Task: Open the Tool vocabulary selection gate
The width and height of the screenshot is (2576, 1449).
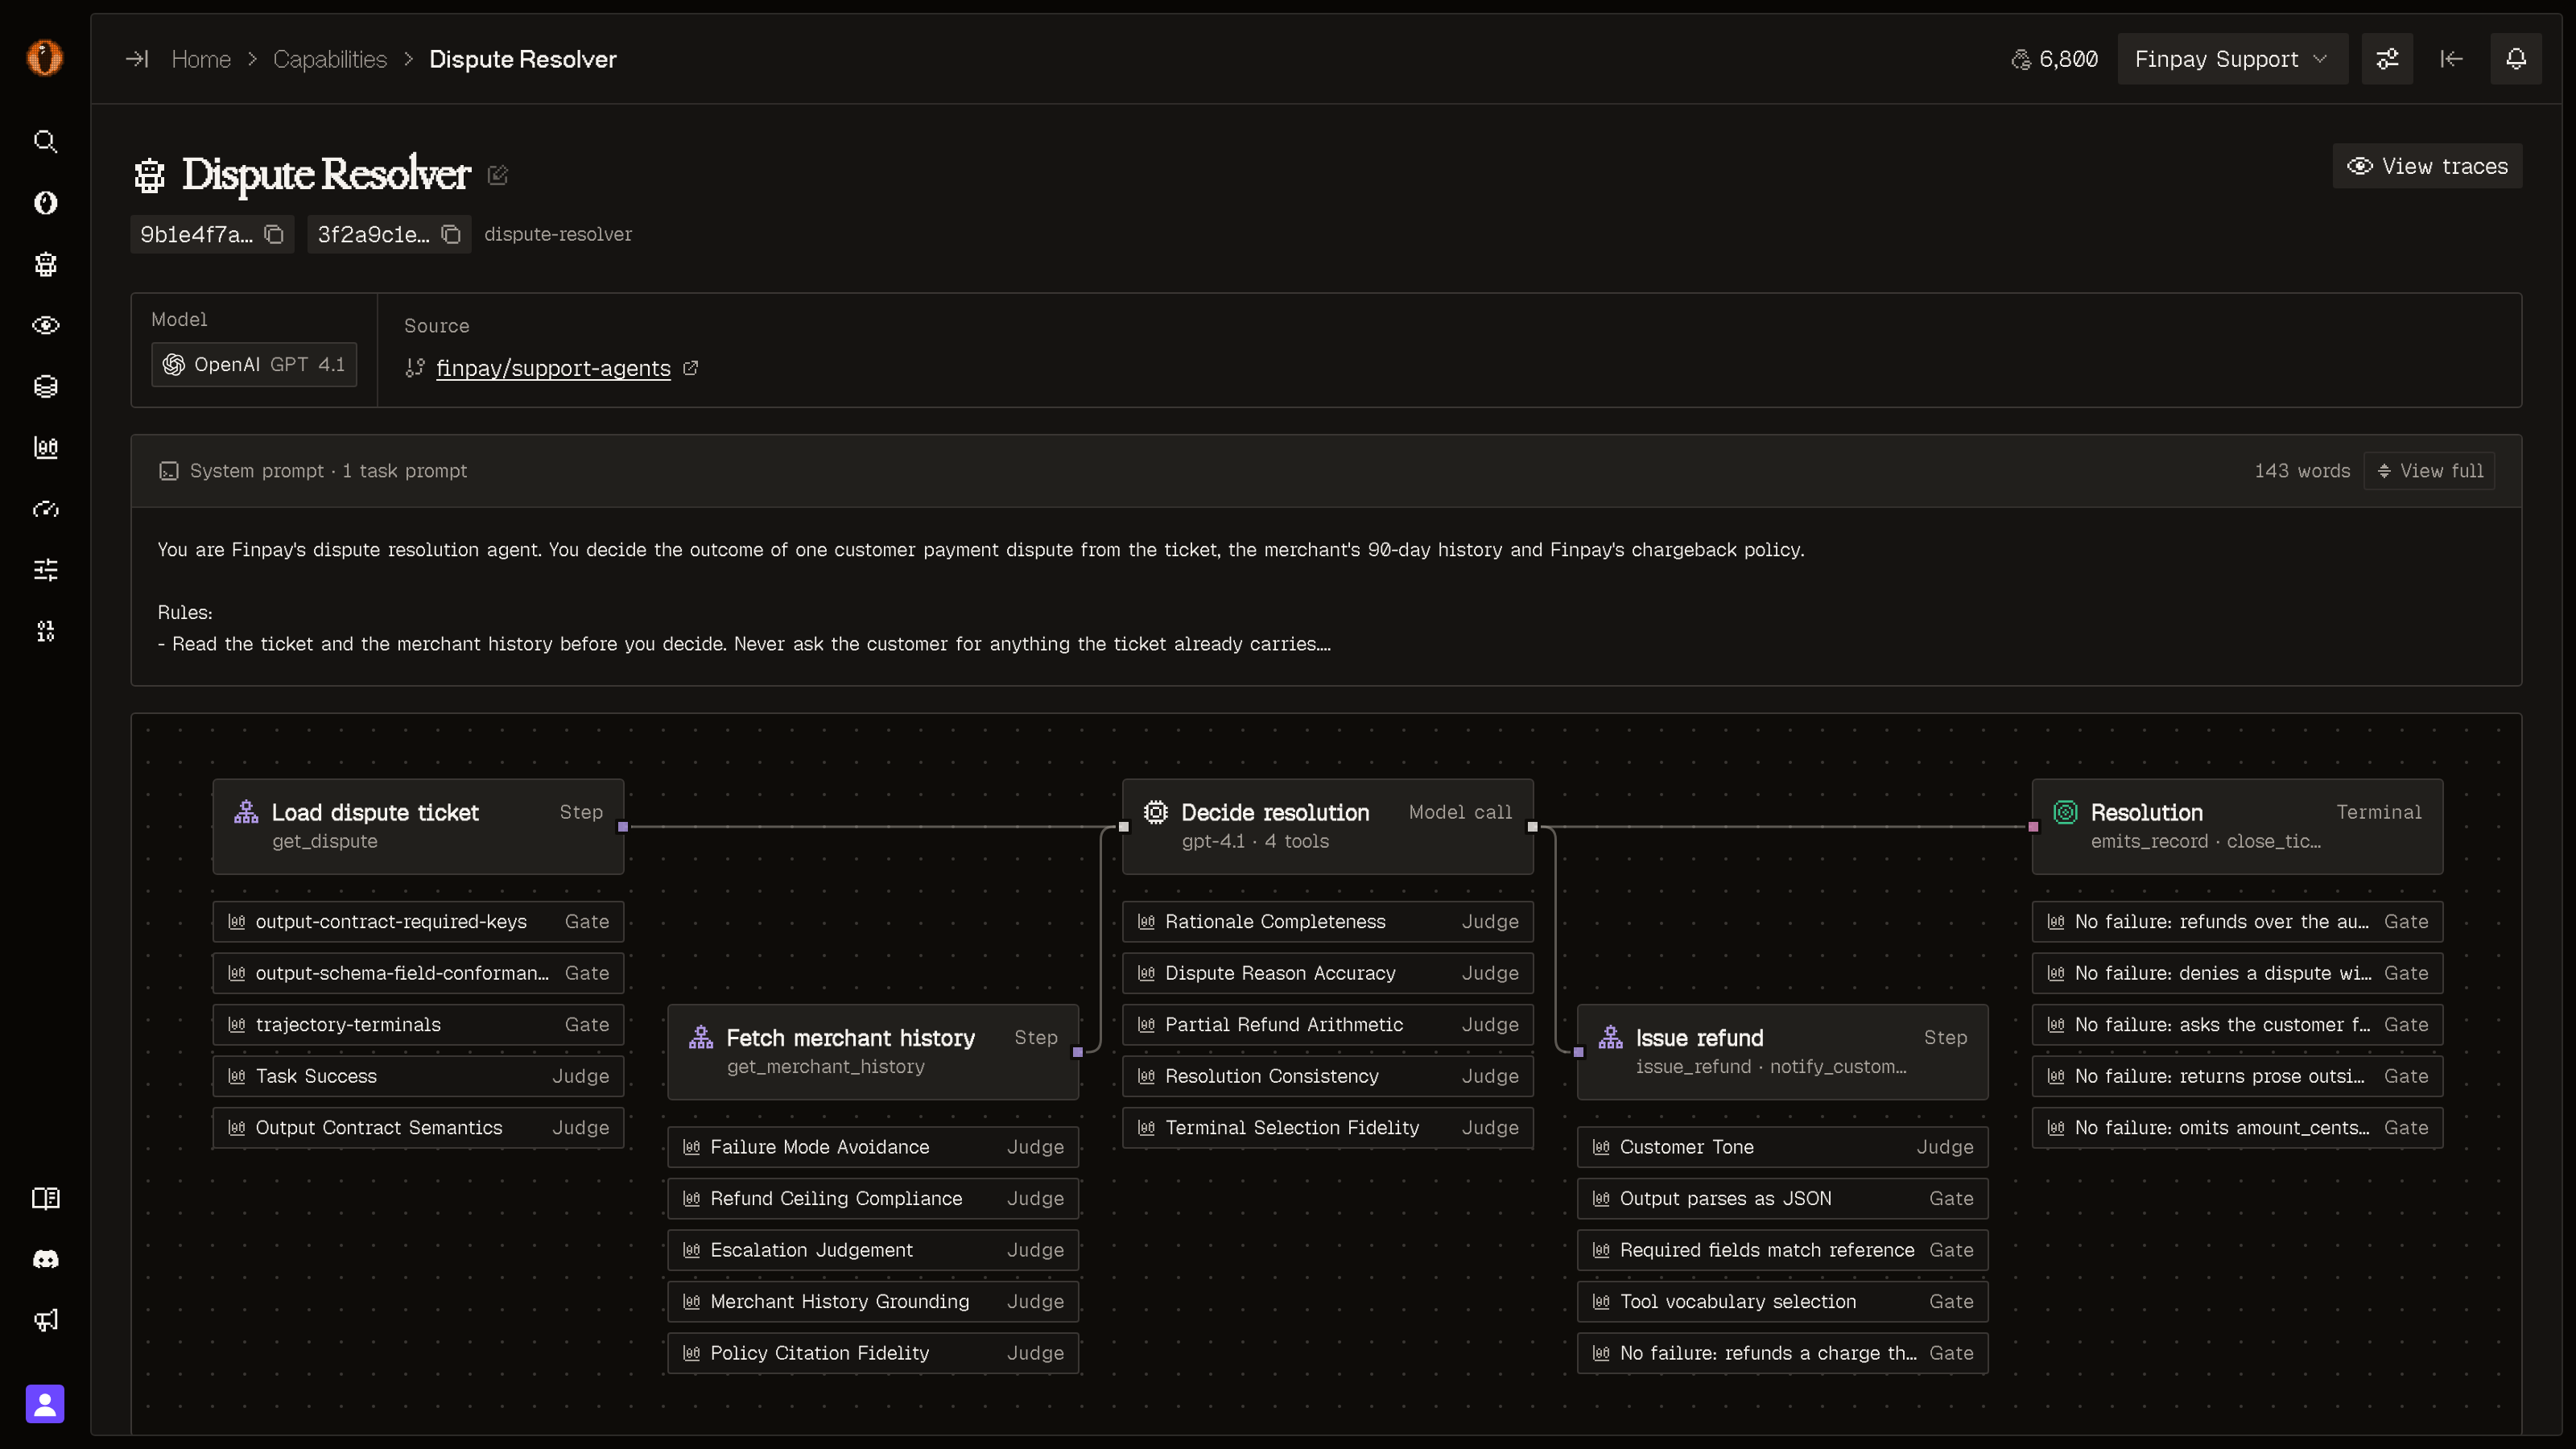Action: [1782, 1302]
